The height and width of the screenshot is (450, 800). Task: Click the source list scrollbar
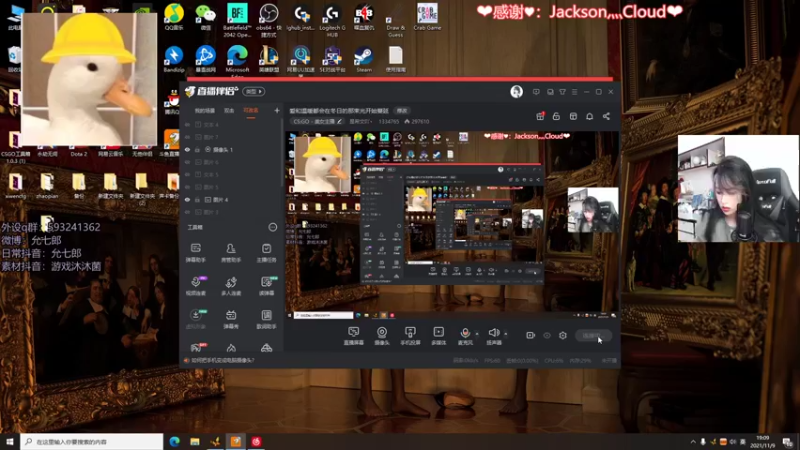tap(282, 153)
